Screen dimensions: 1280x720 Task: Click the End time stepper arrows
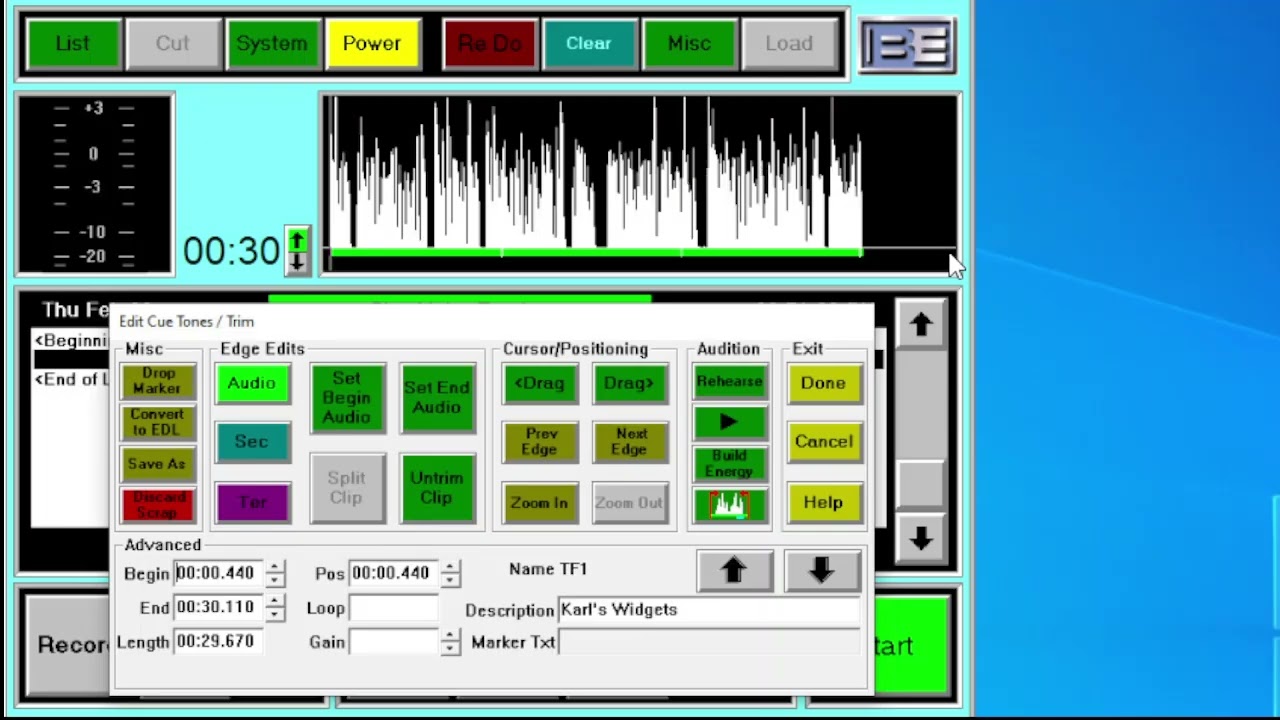275,607
